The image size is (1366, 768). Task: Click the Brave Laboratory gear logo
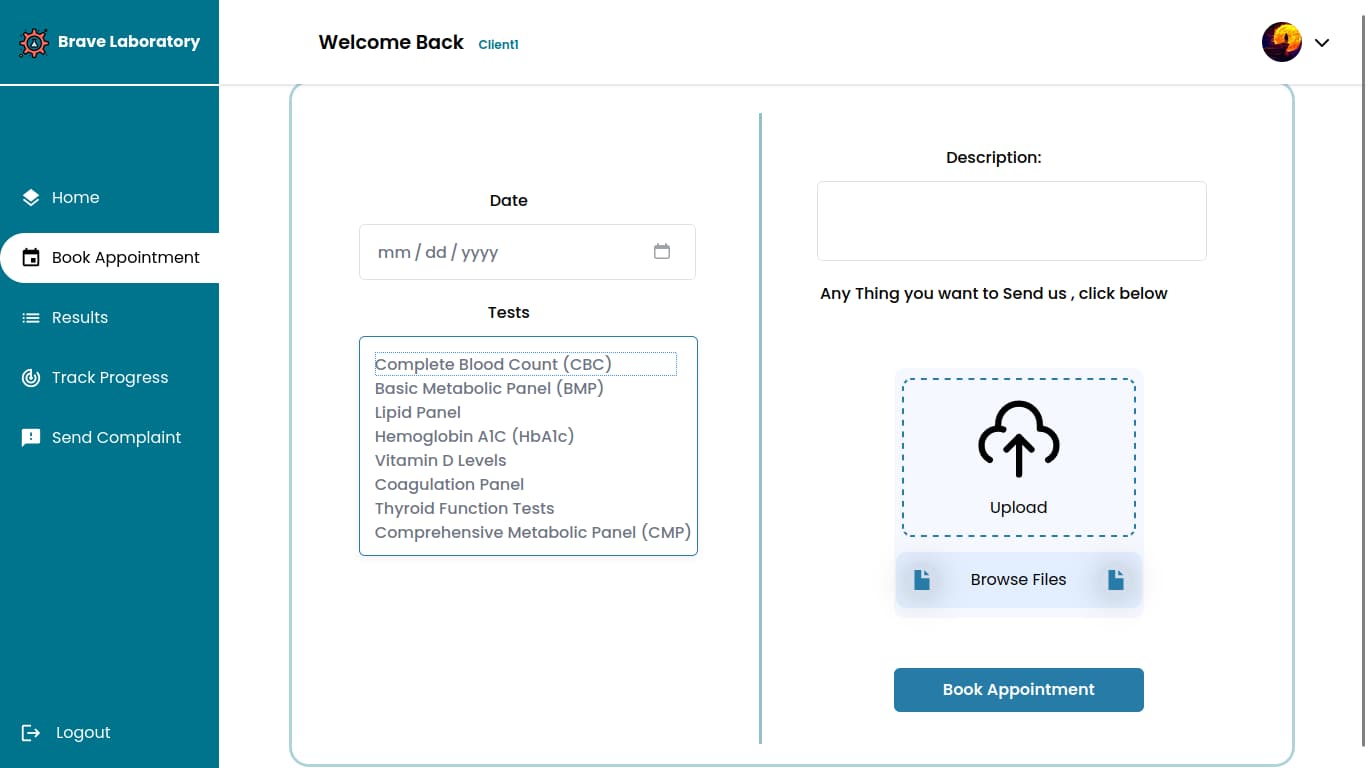[33, 42]
